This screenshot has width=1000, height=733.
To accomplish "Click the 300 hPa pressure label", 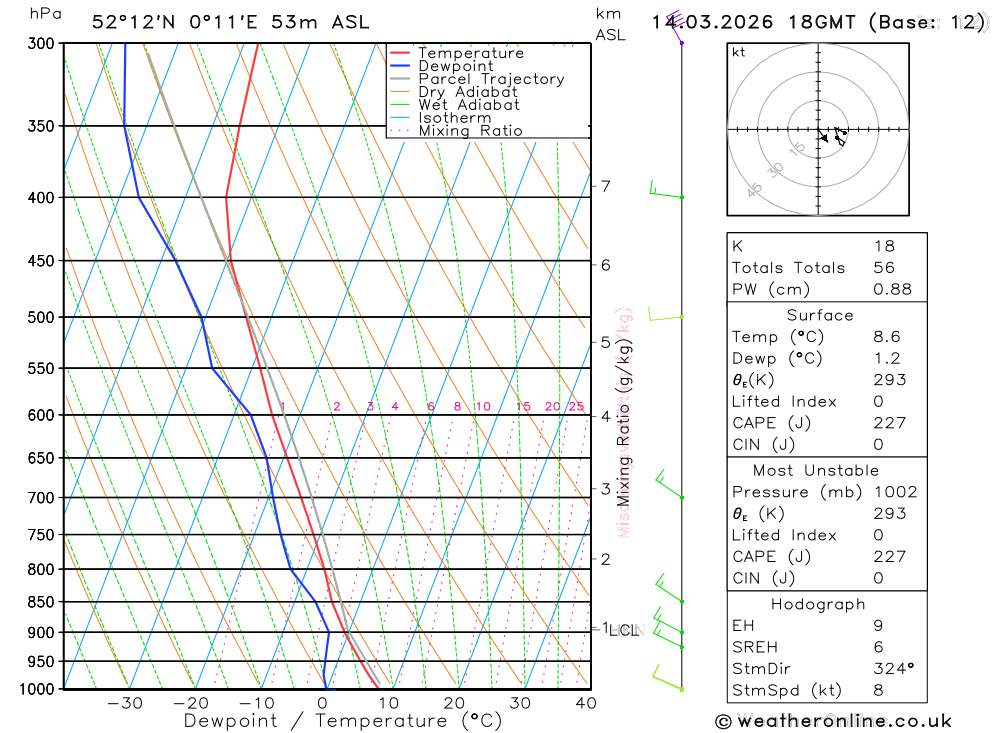I will pos(41,43).
